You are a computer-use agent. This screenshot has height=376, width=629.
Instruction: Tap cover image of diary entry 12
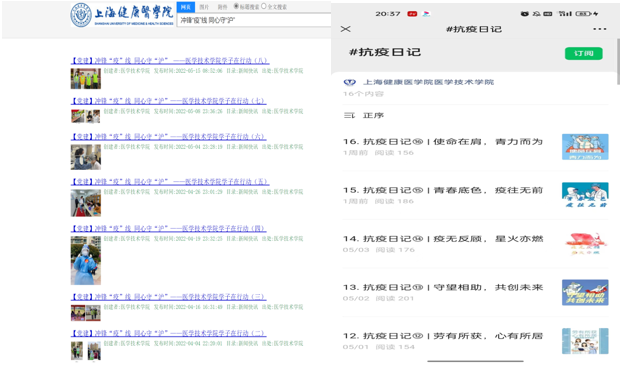pyautogui.click(x=585, y=341)
